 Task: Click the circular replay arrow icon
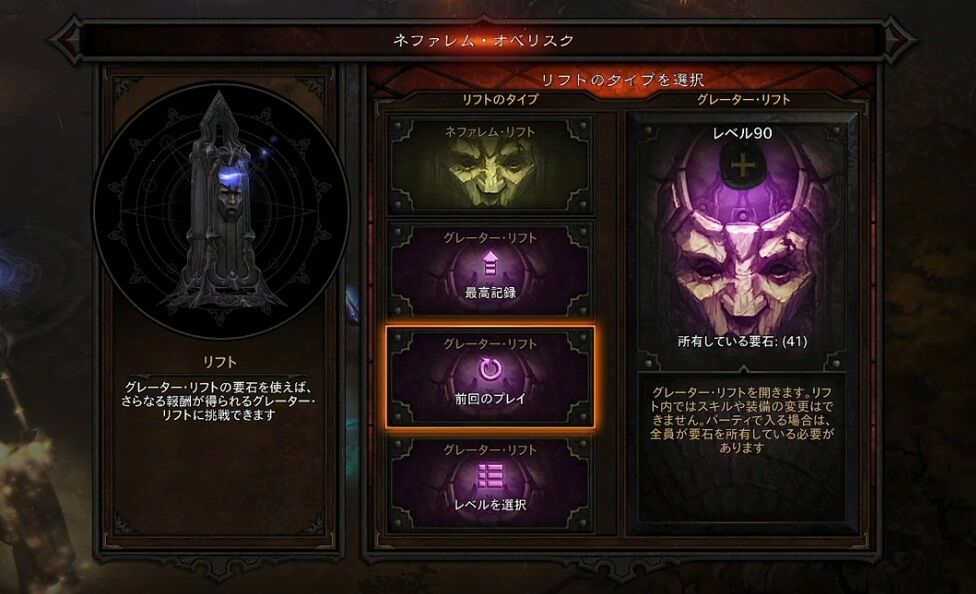490,370
